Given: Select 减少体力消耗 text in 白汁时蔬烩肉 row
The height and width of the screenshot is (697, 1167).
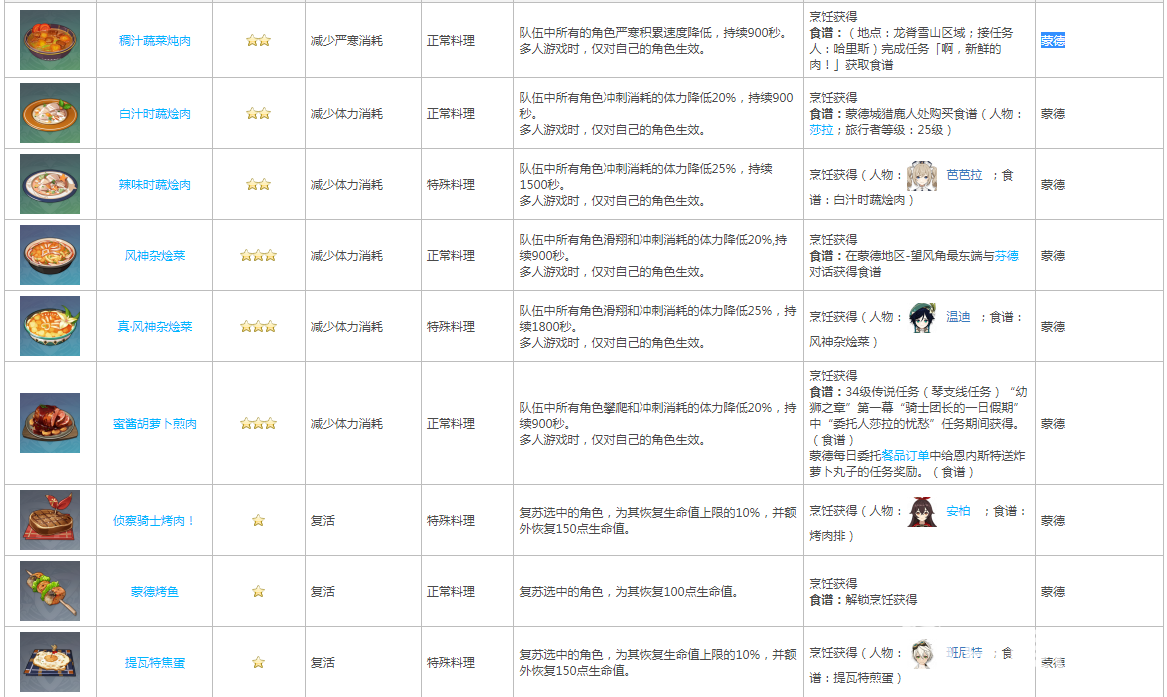Looking at the screenshot, I should (347, 114).
